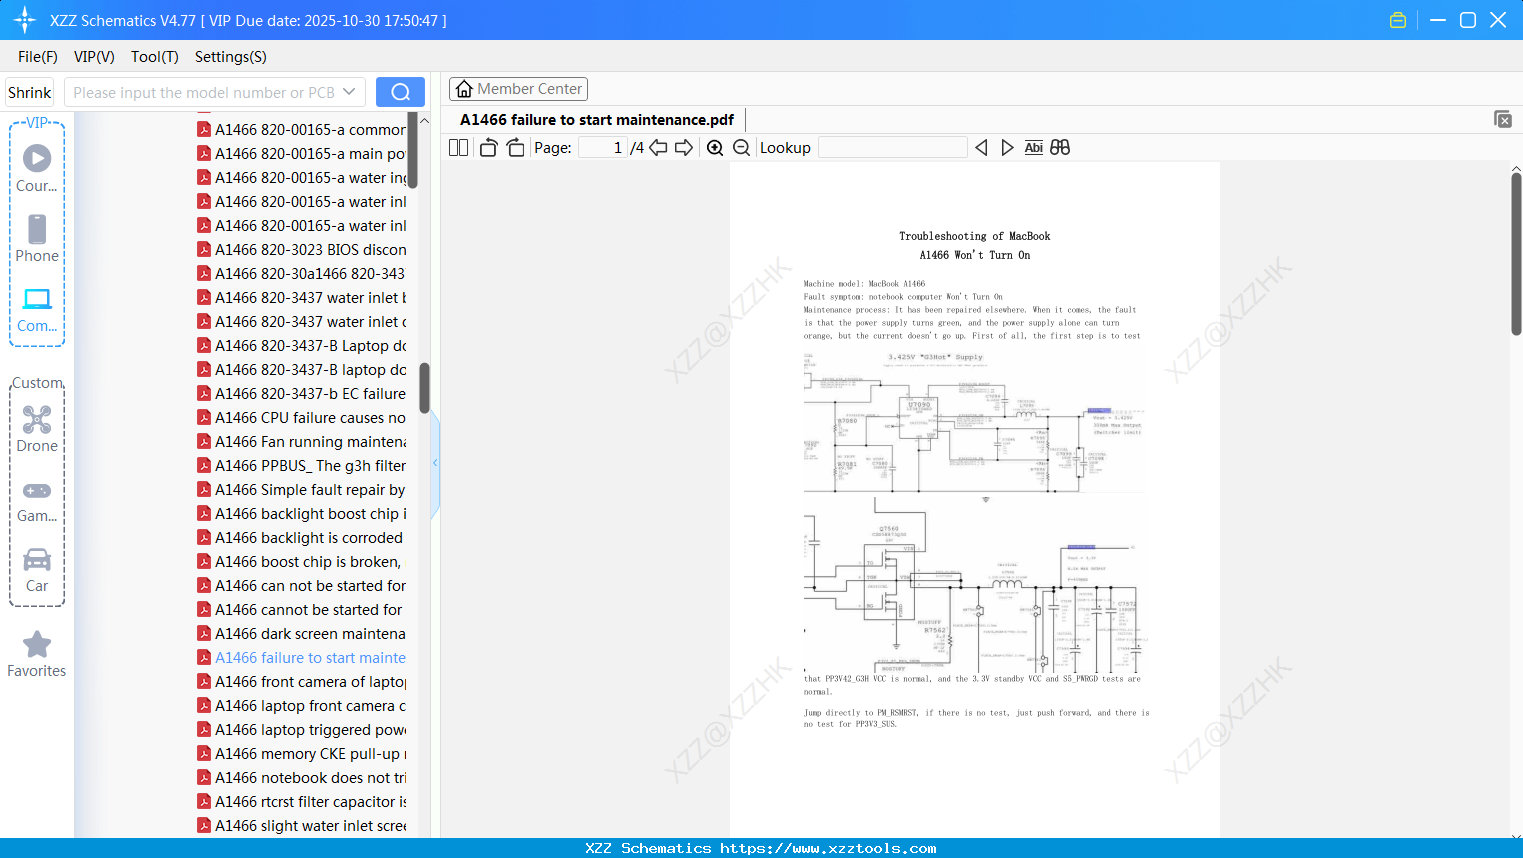Click the binoculars search icon

1060,148
